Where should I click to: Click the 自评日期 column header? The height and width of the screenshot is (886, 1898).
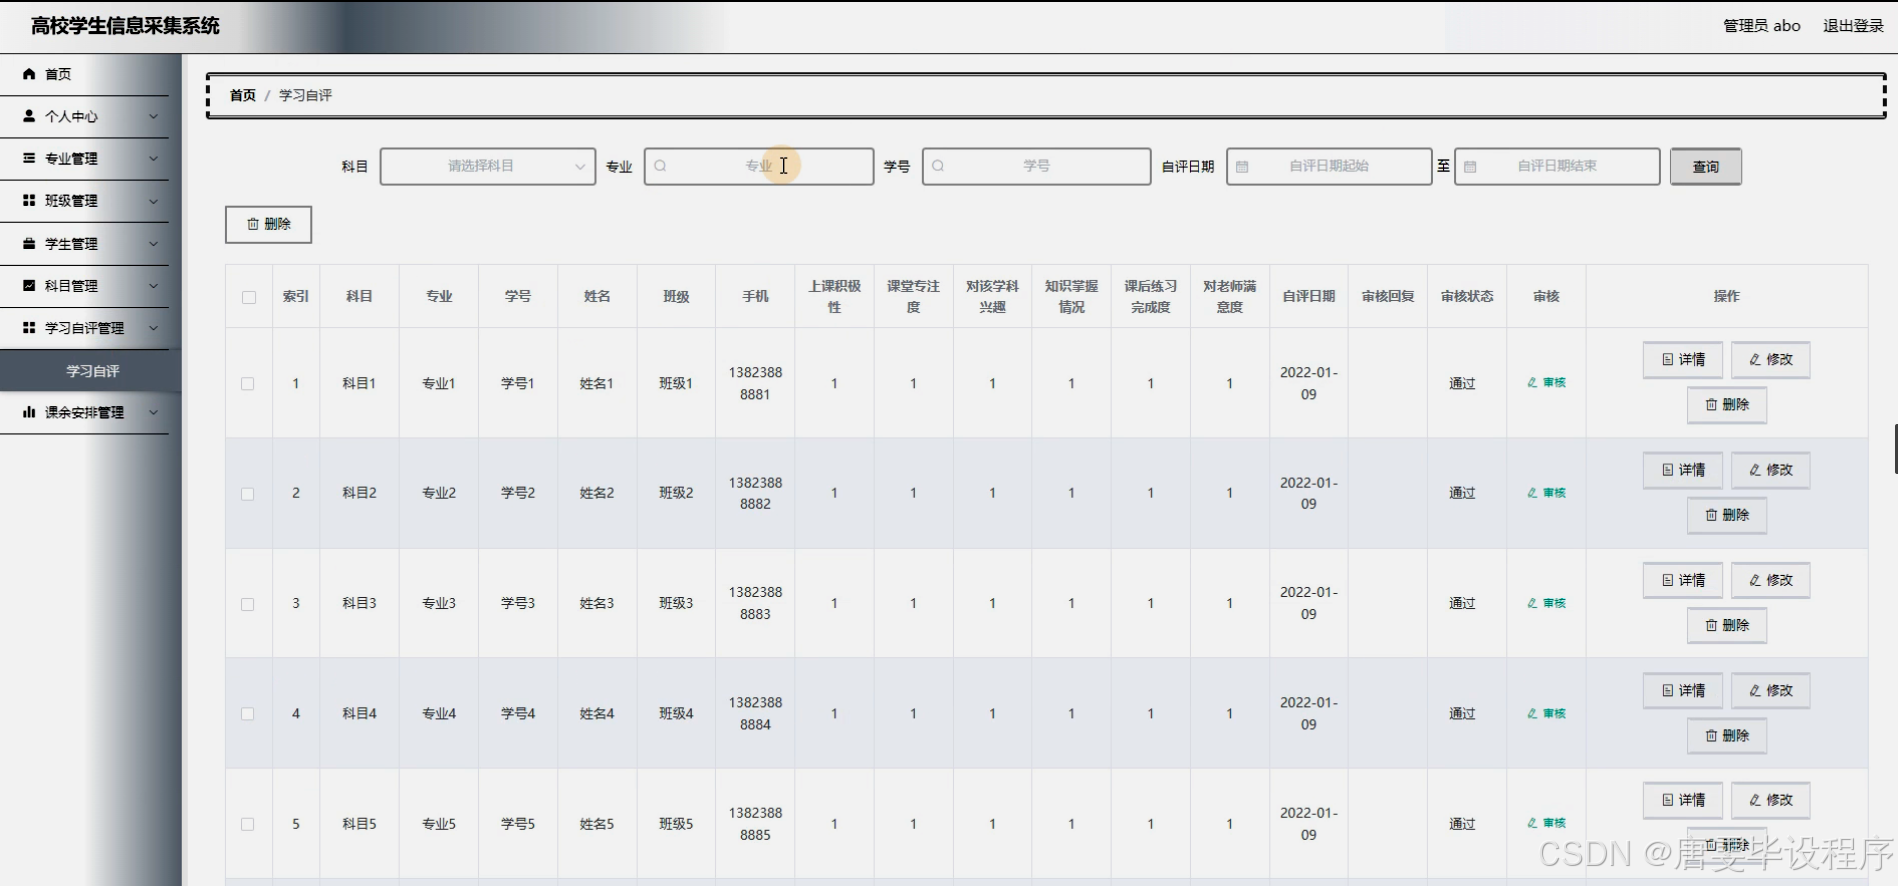1308,296
